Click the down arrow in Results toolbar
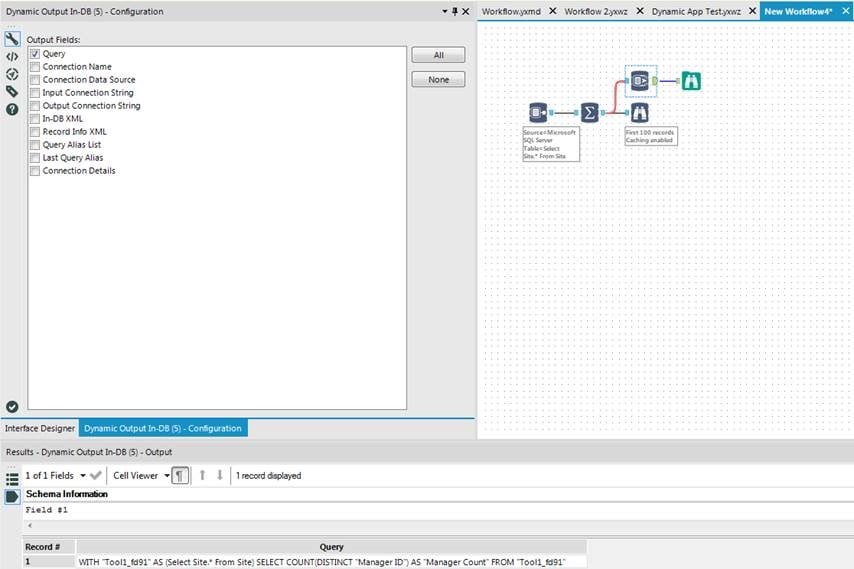 click(219, 475)
